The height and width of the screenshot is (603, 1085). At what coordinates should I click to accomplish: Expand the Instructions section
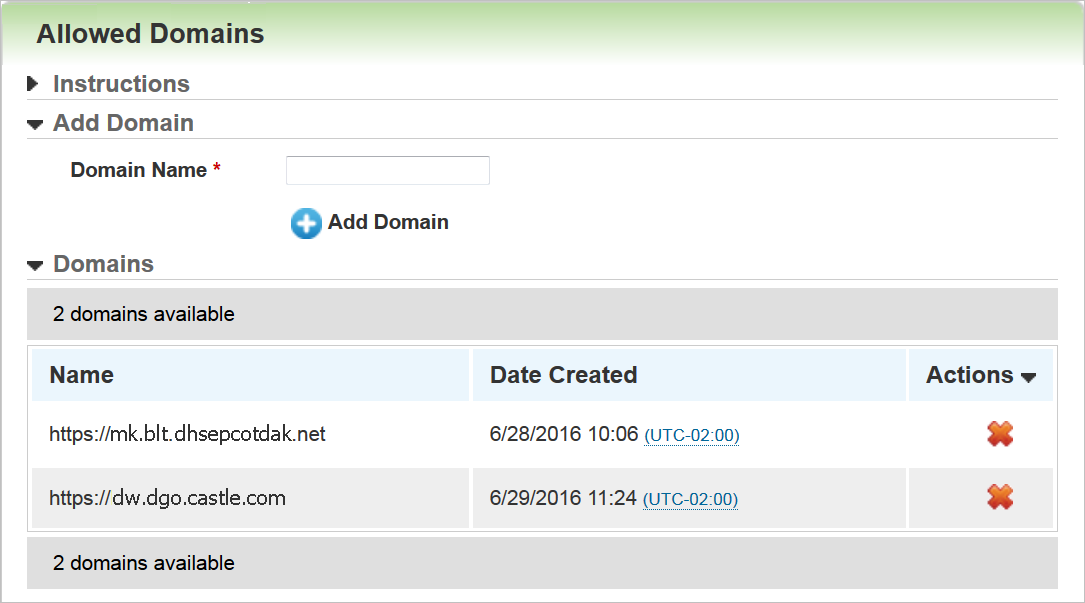[x=33, y=84]
